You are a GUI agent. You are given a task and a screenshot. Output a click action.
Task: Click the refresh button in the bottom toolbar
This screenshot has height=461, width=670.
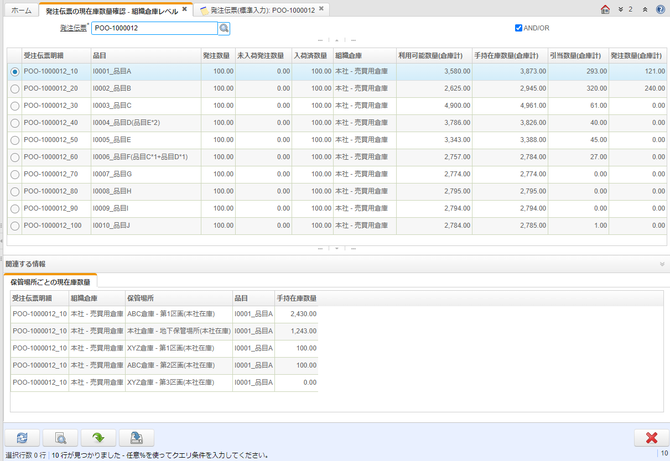tap(22, 438)
